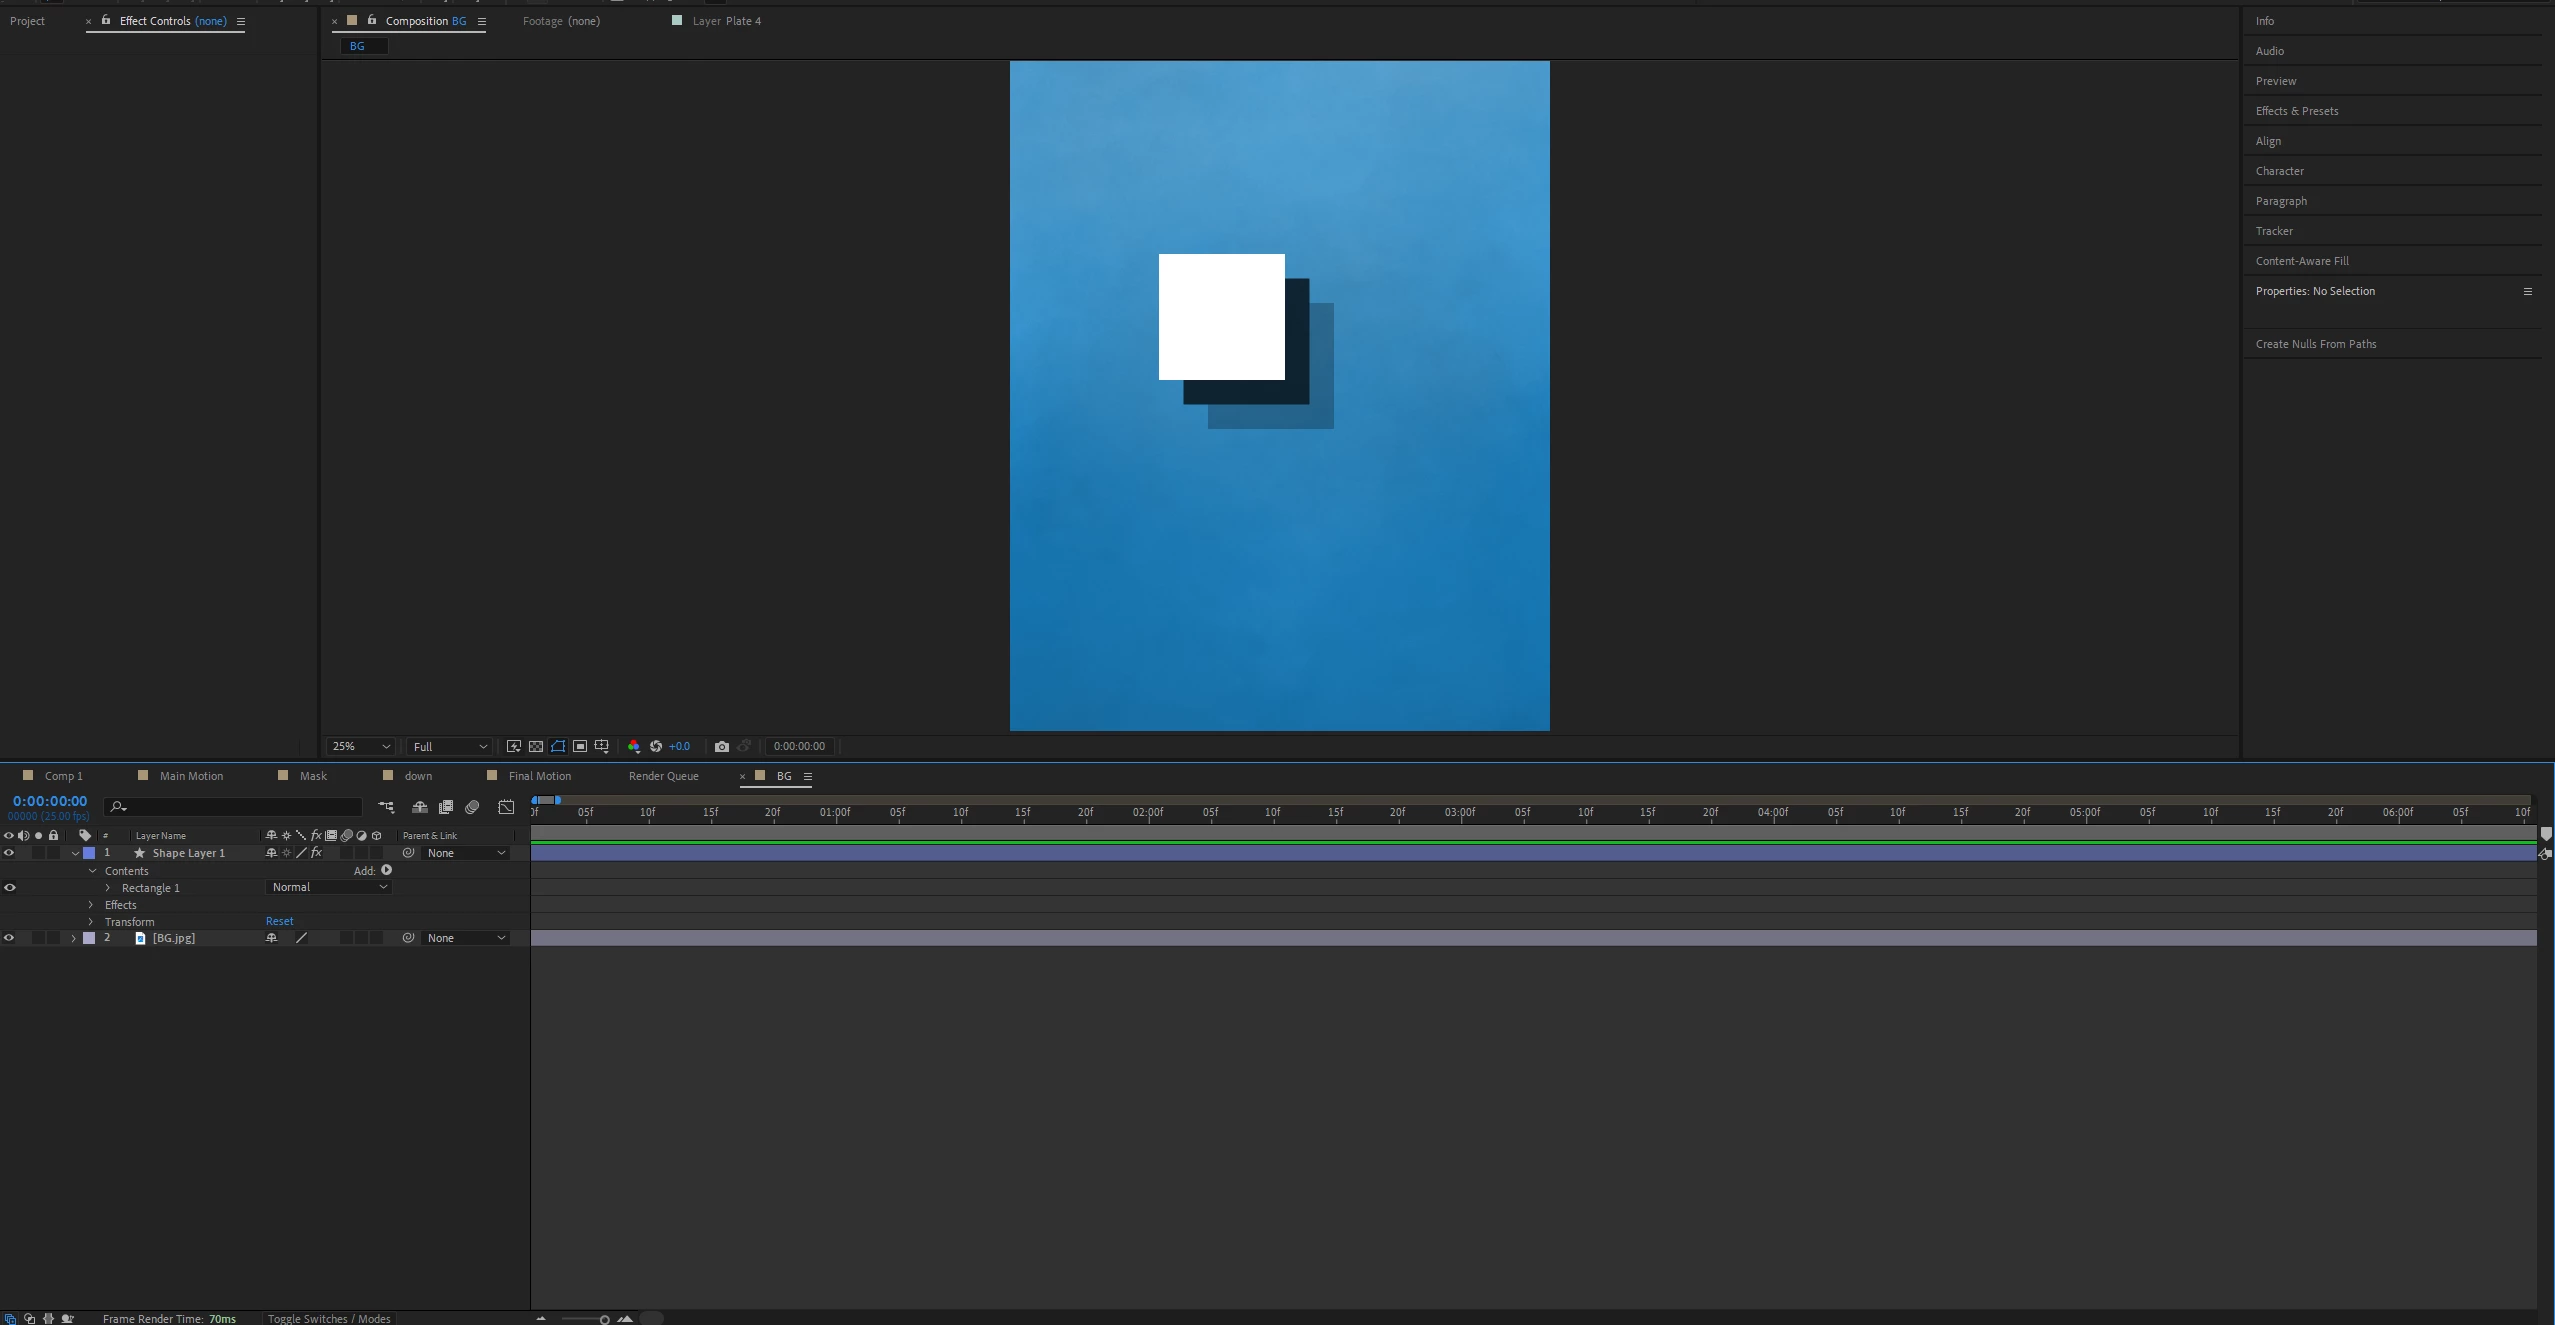2555x1325 pixels.
Task: Toggle the Motion Blur enable icon
Action: click(472, 807)
